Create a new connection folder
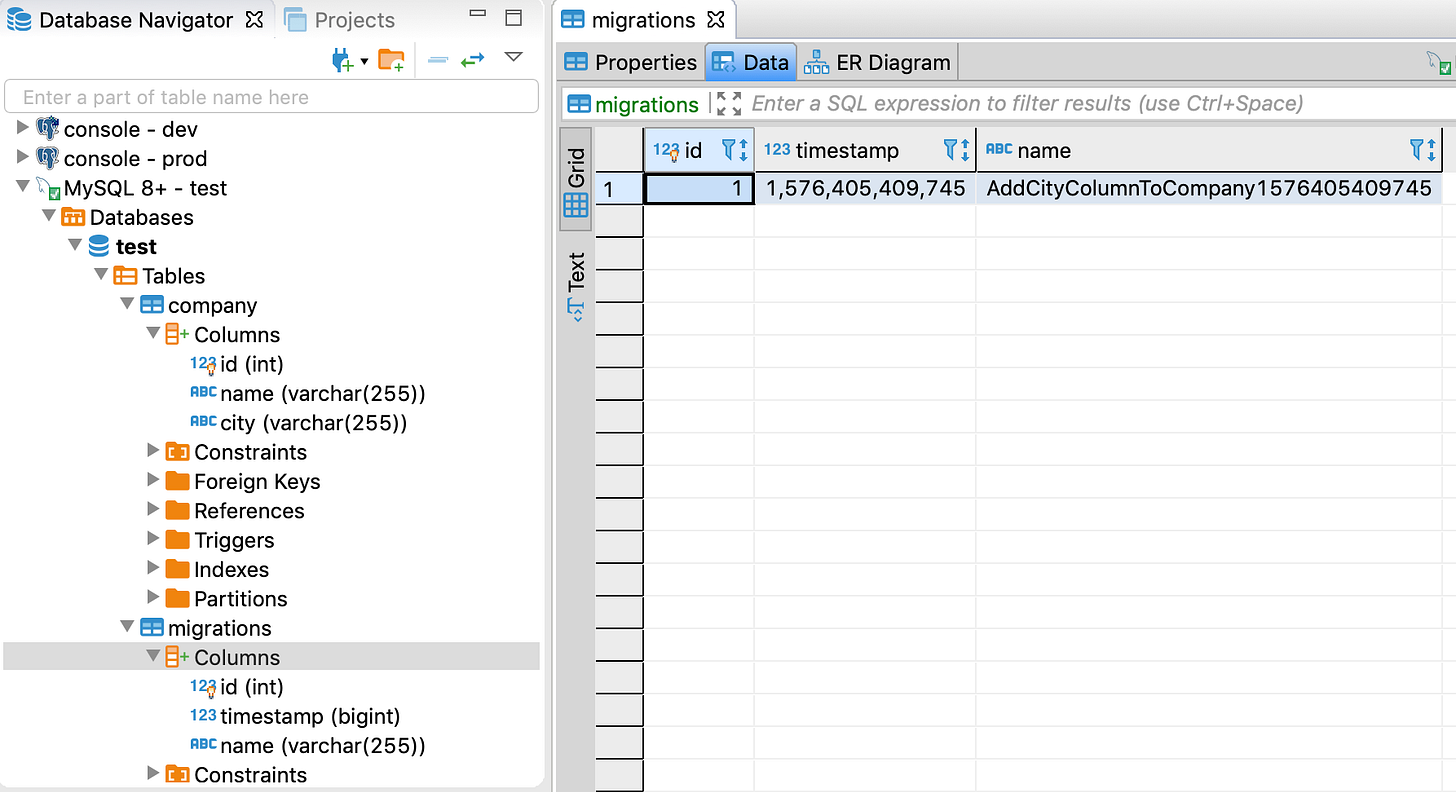 (391, 59)
